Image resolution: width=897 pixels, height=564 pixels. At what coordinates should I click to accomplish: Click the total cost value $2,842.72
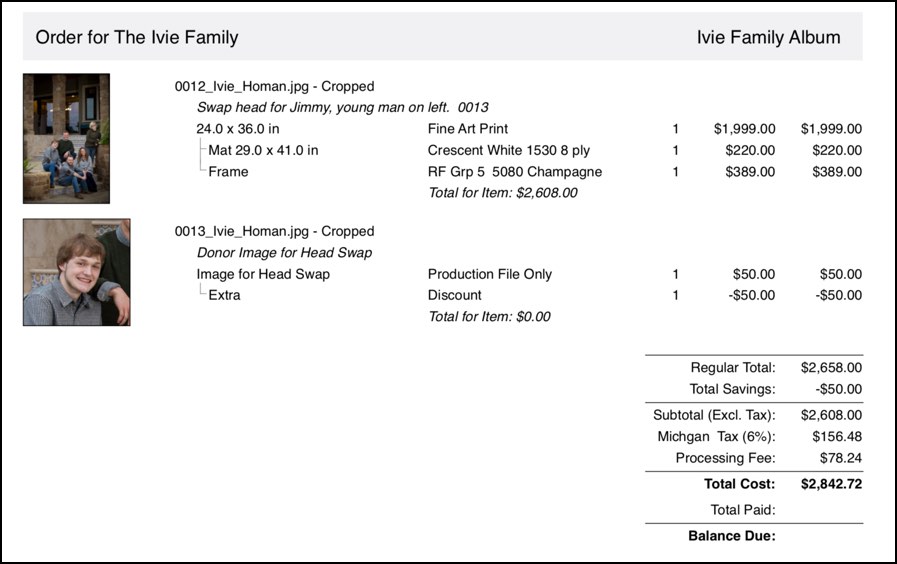tap(831, 484)
